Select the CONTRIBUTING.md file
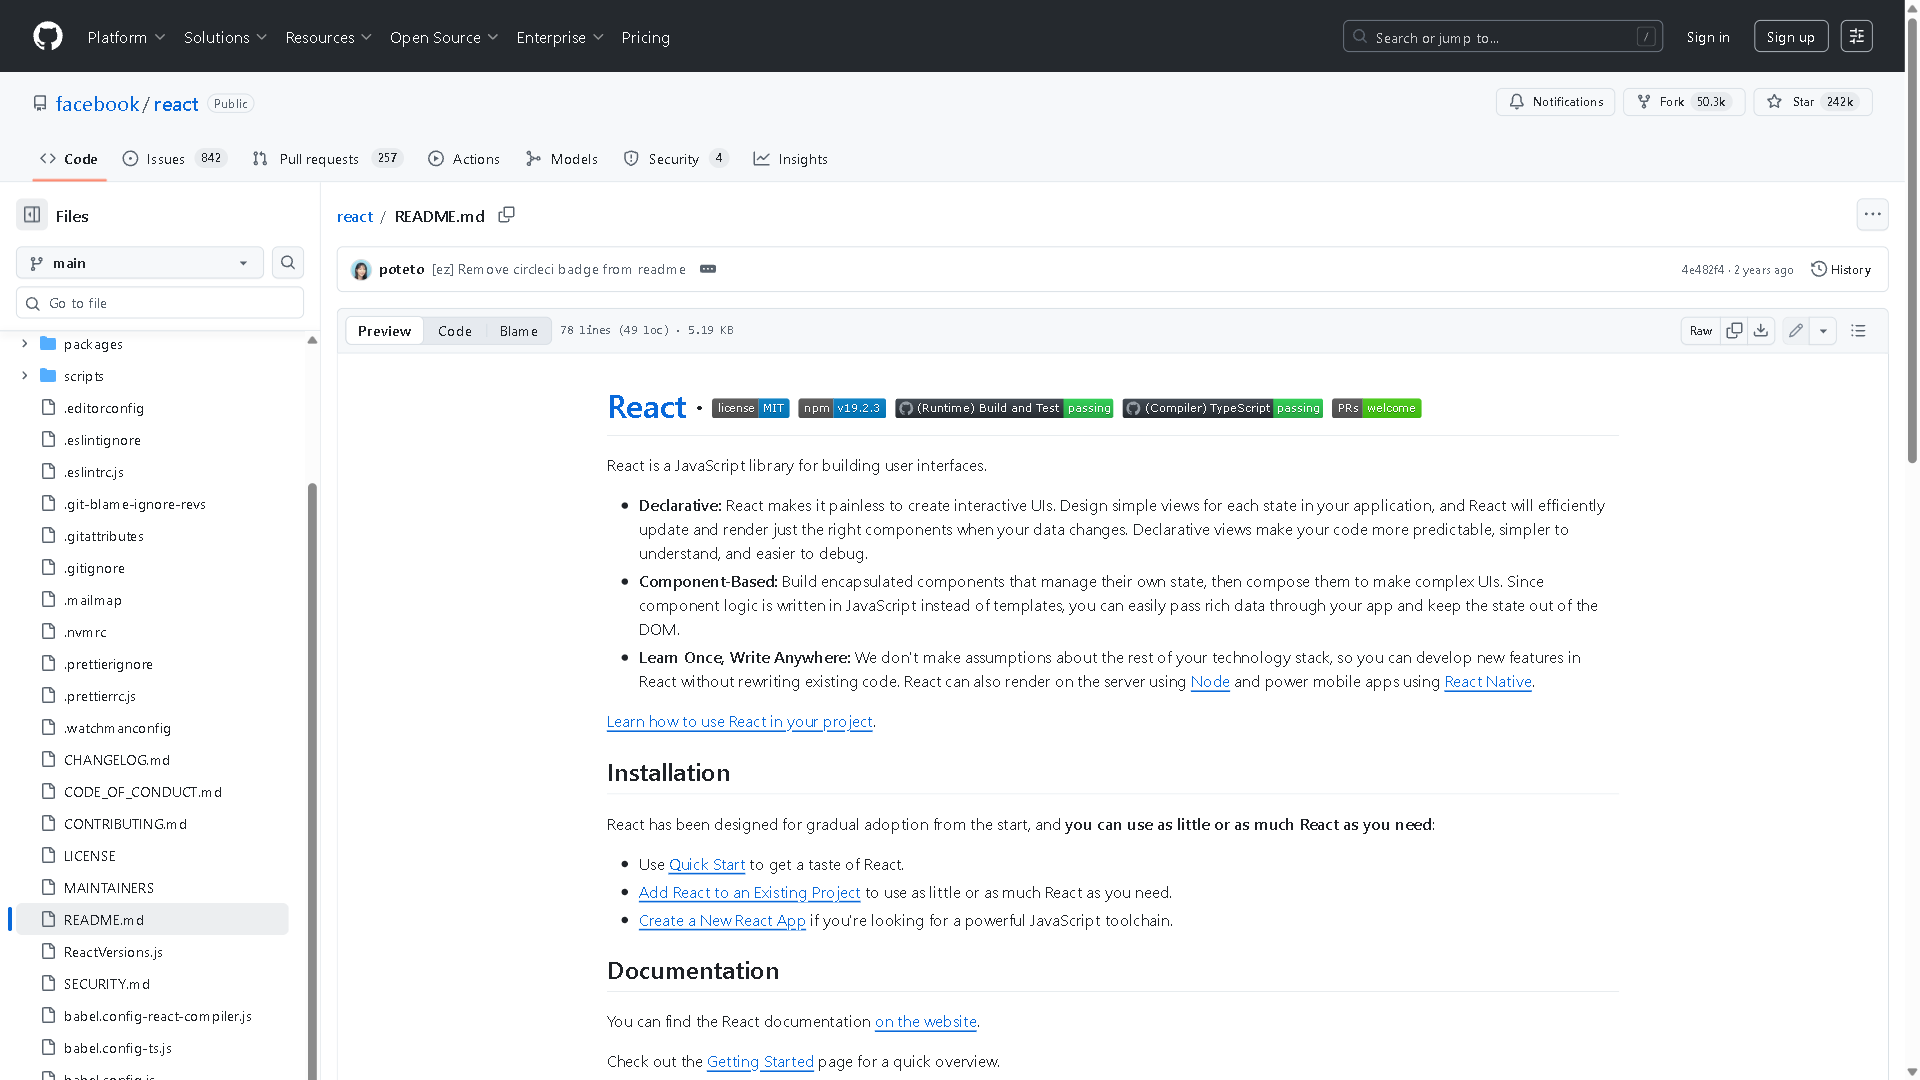Viewport: 1920px width, 1080px height. [125, 823]
